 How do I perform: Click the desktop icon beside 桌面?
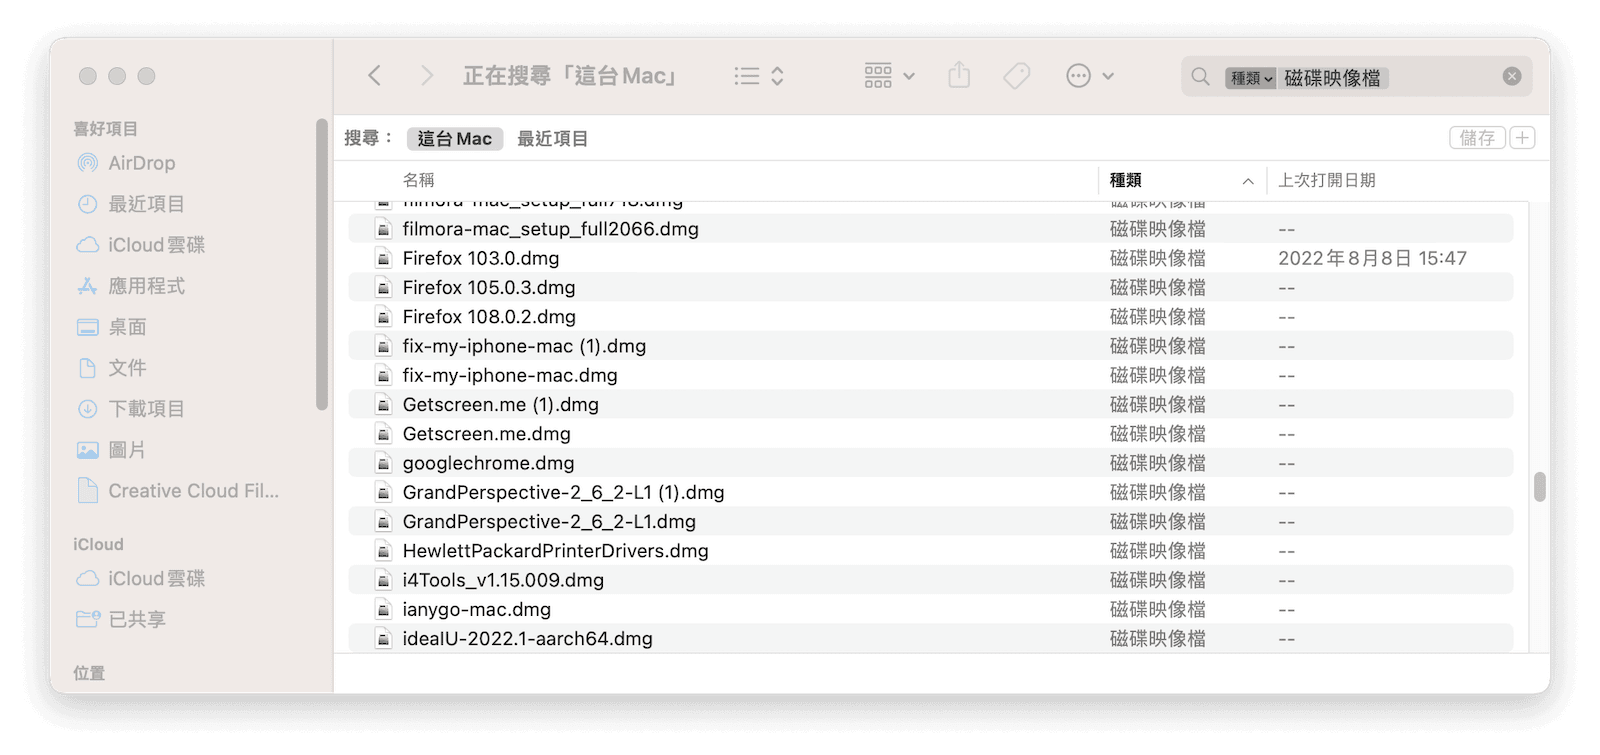pos(88,327)
